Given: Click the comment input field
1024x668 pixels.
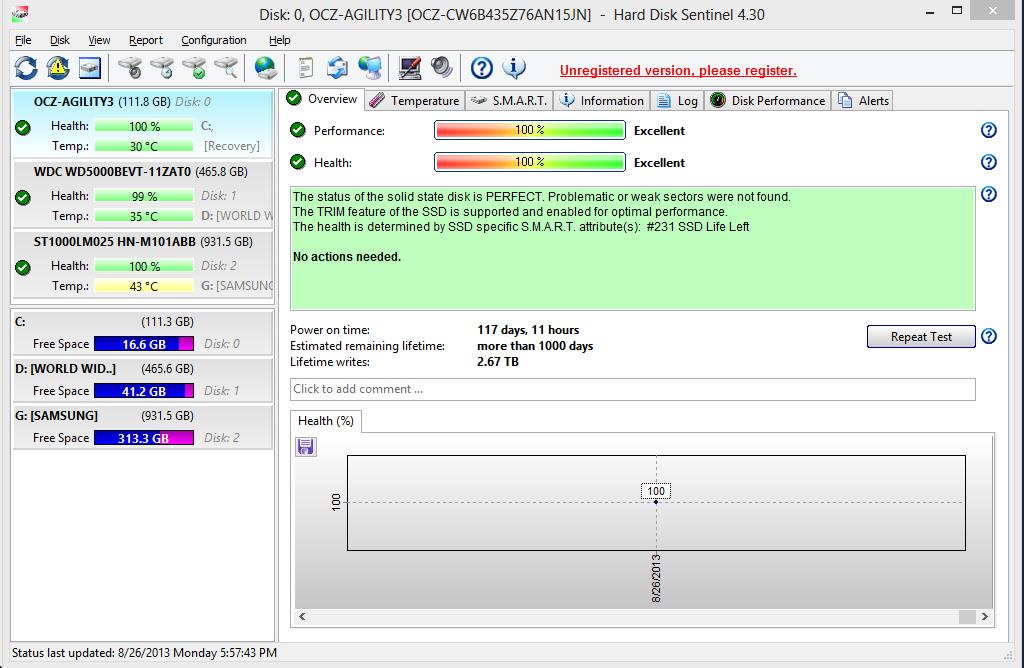Looking at the screenshot, I should click(632, 389).
